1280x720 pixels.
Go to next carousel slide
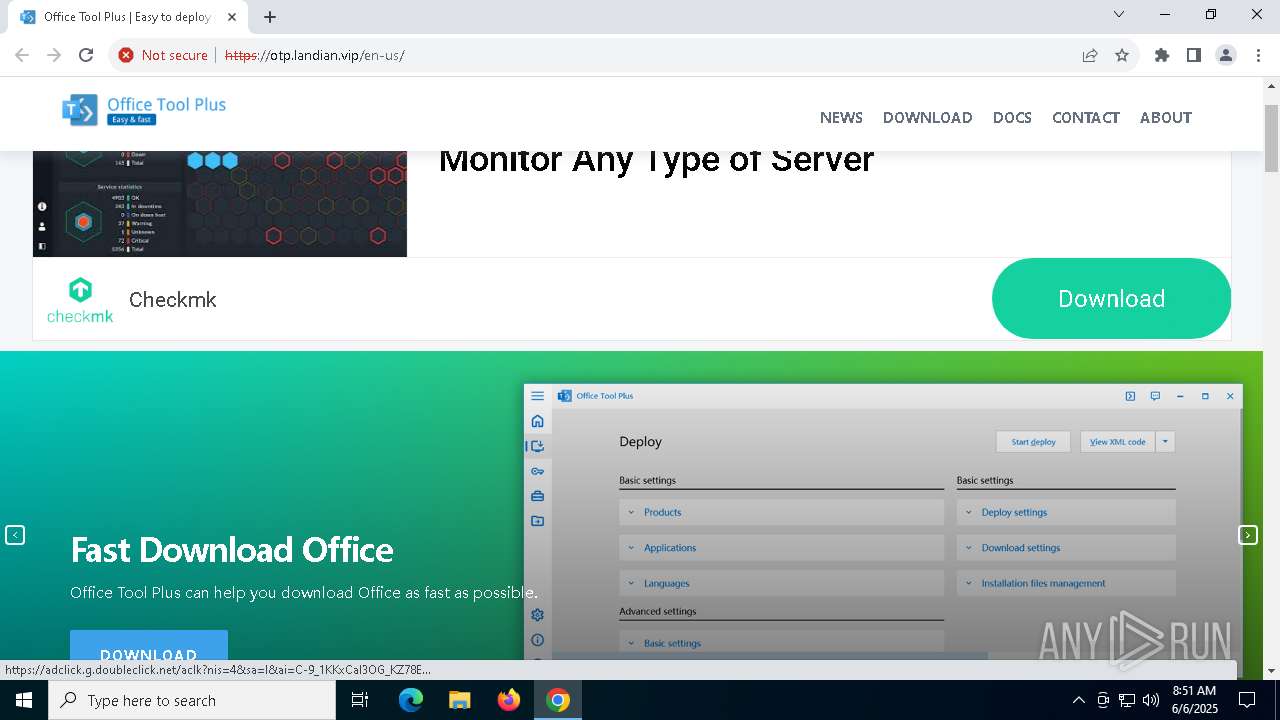coord(1248,535)
